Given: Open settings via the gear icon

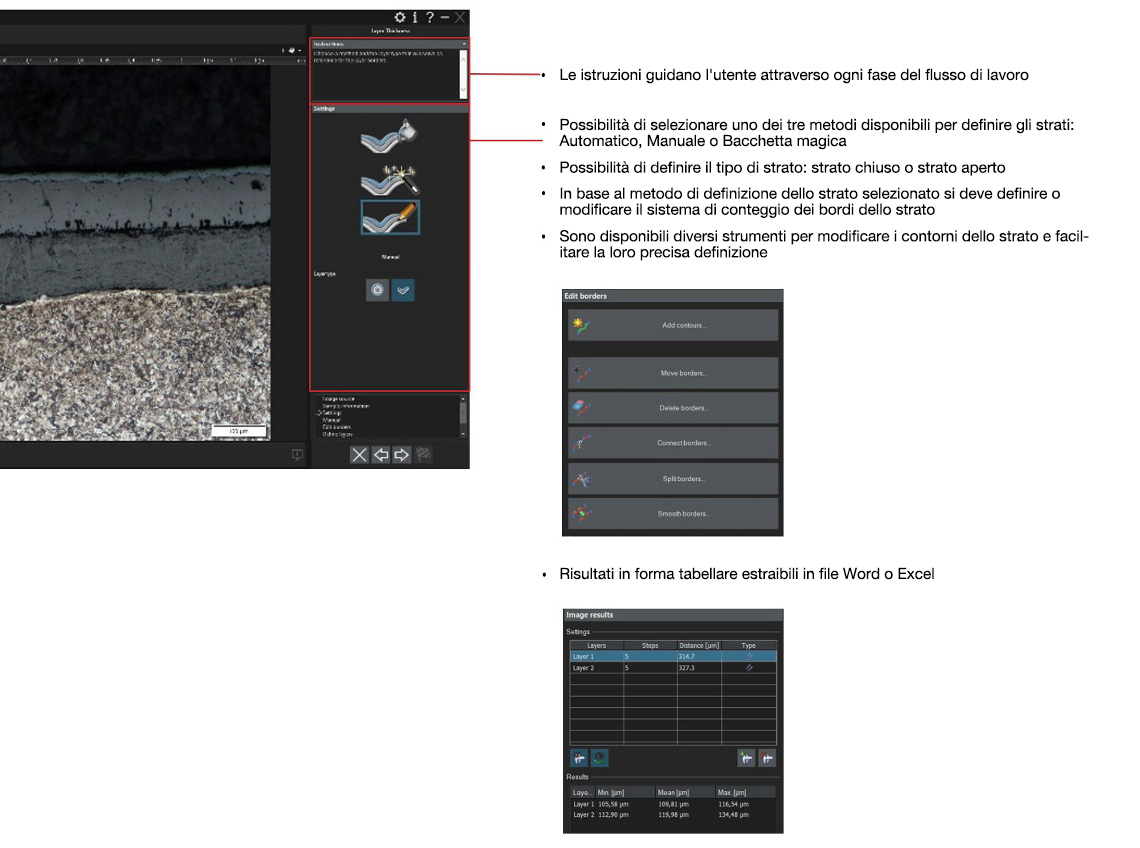Looking at the screenshot, I should tap(400, 17).
